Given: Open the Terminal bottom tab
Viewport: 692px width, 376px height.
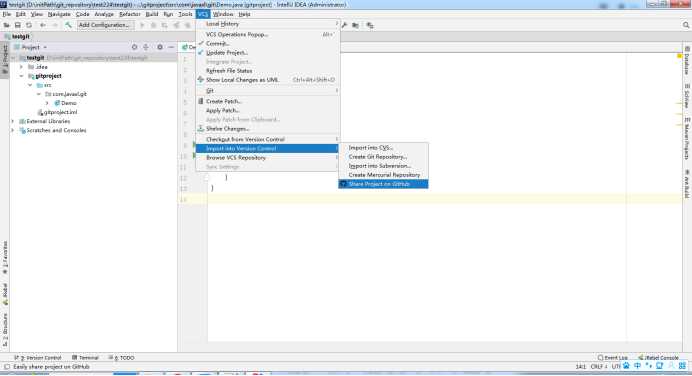Looking at the screenshot, I should pos(85,357).
